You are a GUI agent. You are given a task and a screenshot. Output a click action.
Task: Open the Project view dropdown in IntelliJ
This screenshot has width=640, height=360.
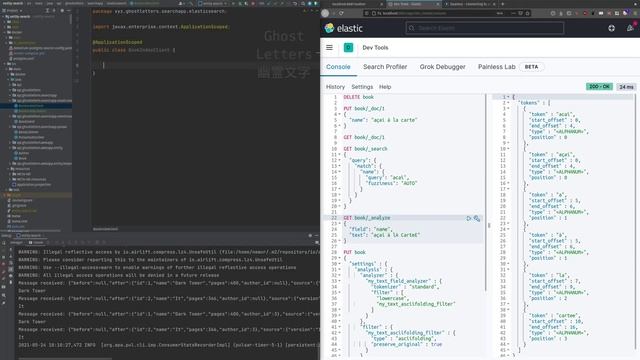click(x=13, y=10)
